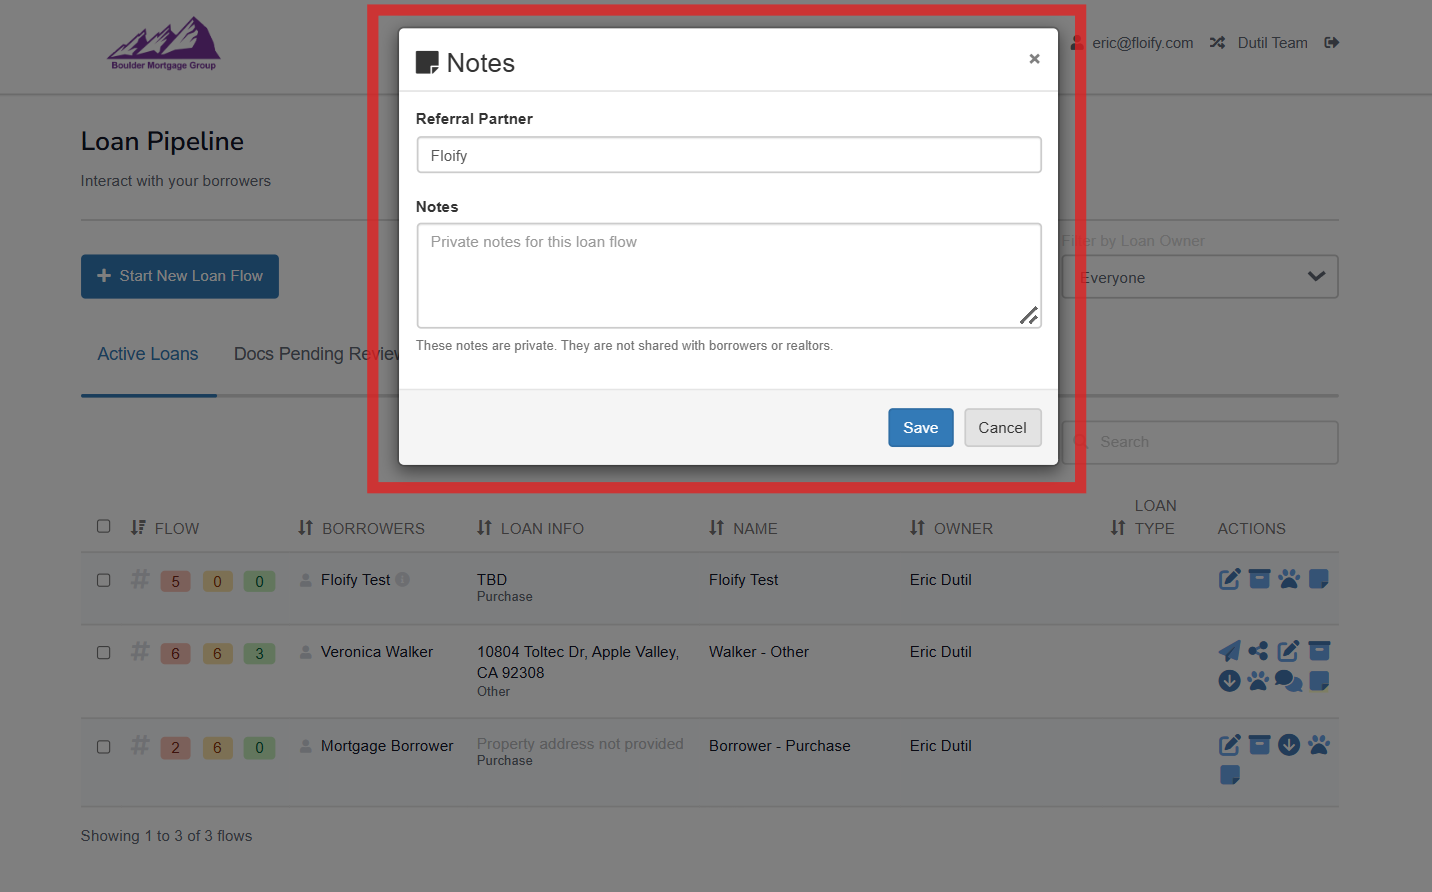Screen dimensions: 1432x892
Task: Click the private Notes text area
Action: [728, 275]
